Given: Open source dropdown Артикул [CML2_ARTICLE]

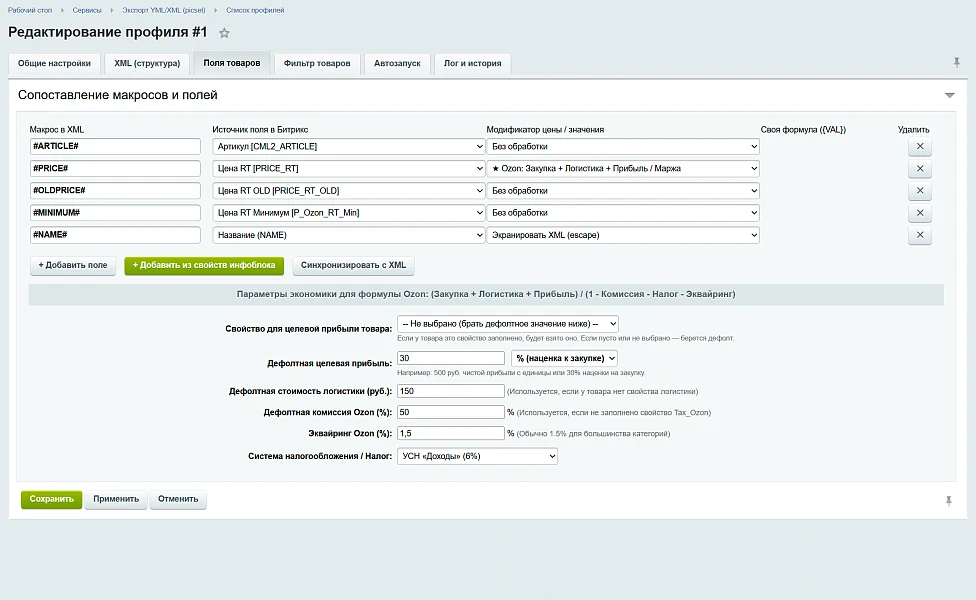Looking at the screenshot, I should pos(349,146).
